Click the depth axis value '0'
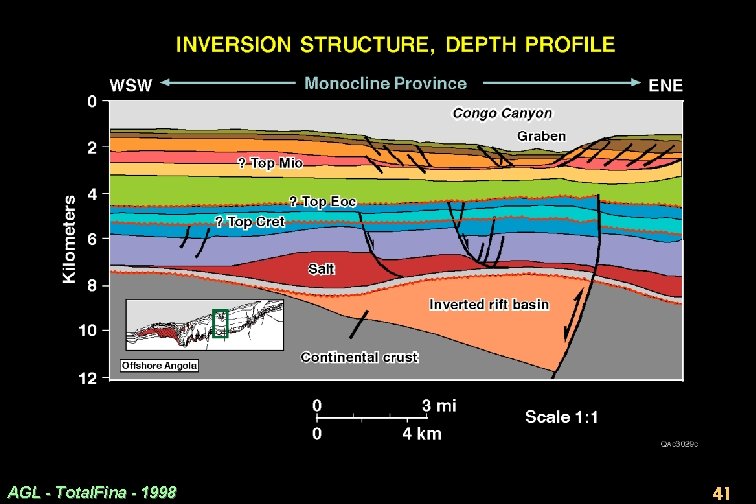This screenshot has width=756, height=504. [x=92, y=101]
